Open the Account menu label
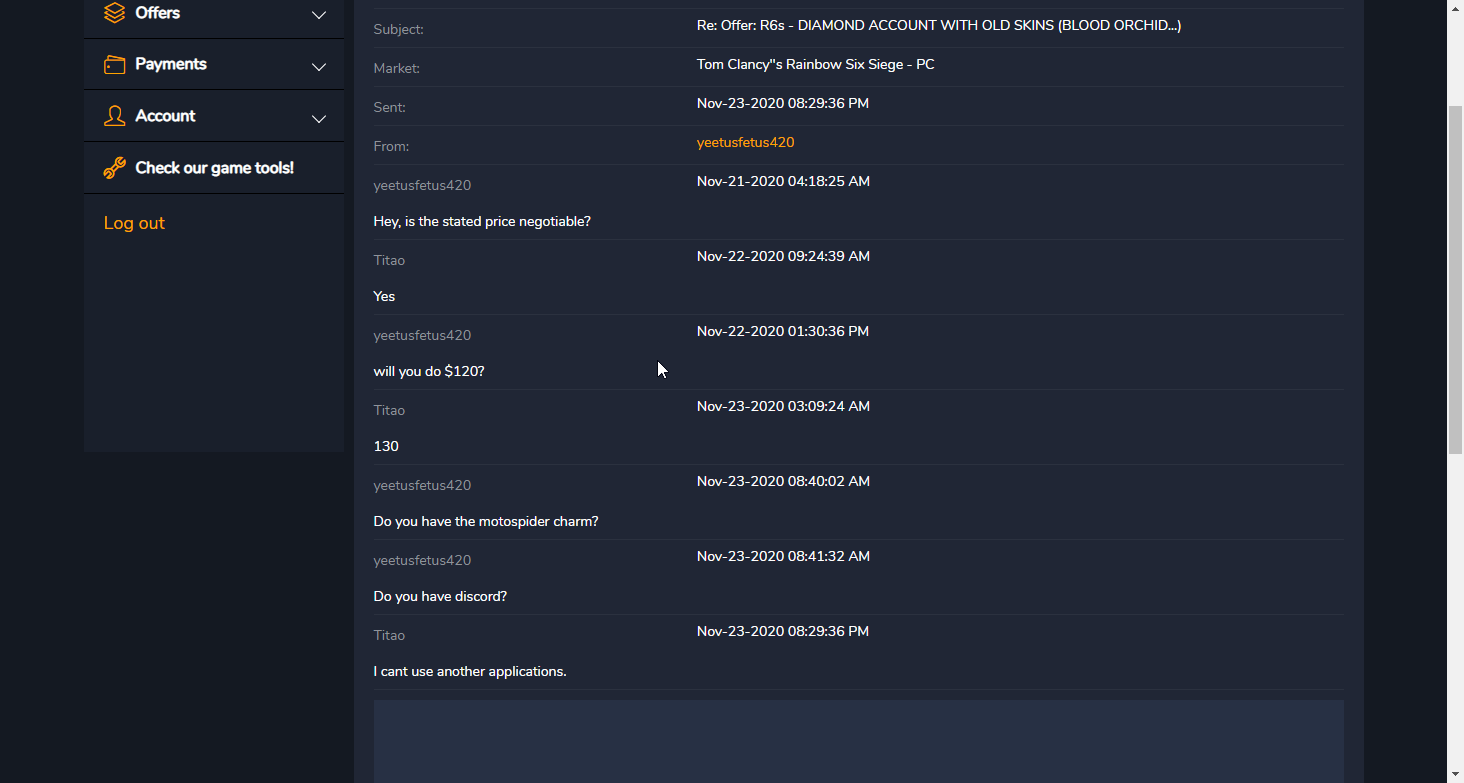This screenshot has height=783, width=1464. click(165, 116)
